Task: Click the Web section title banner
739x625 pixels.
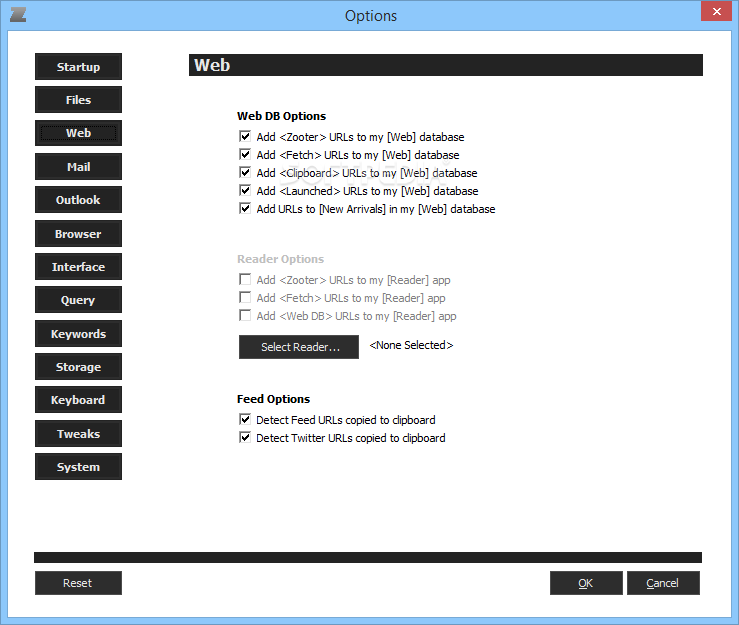Action: coord(445,65)
